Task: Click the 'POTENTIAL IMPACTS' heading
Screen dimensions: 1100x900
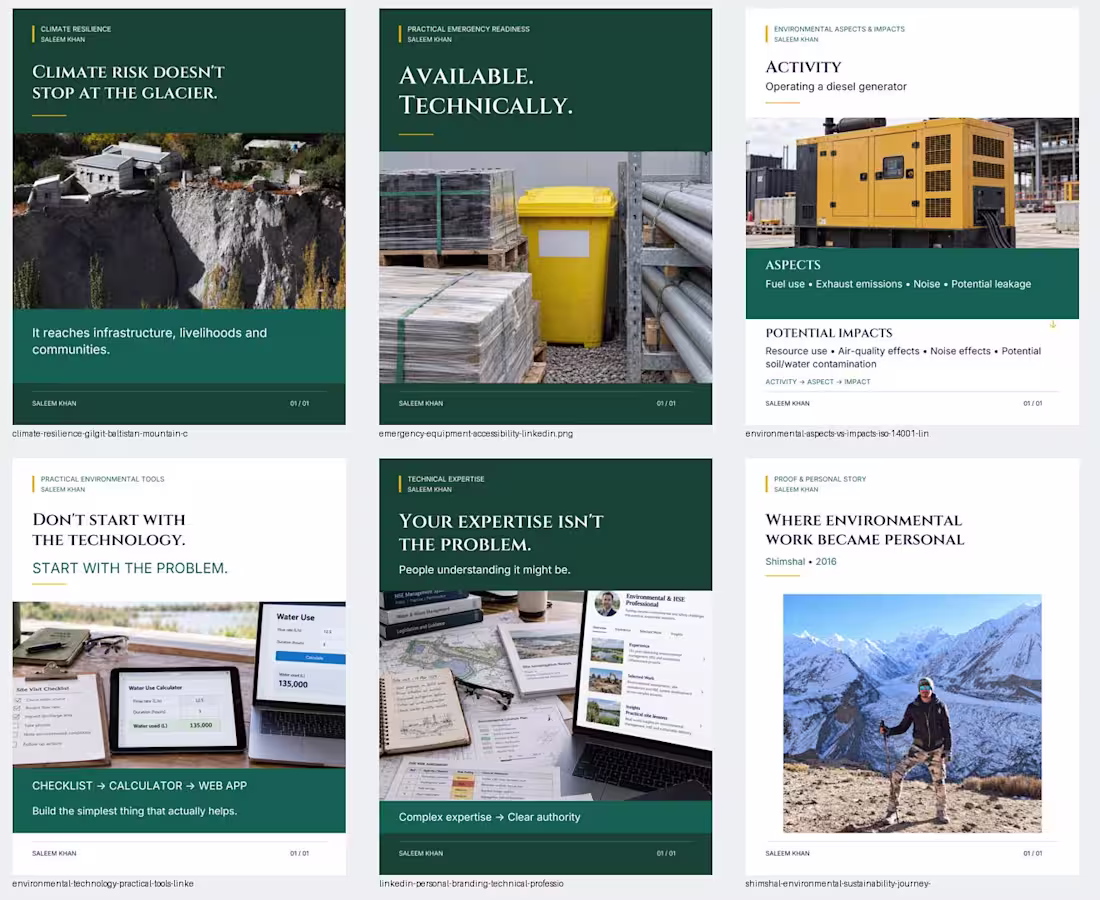Action: click(x=829, y=333)
